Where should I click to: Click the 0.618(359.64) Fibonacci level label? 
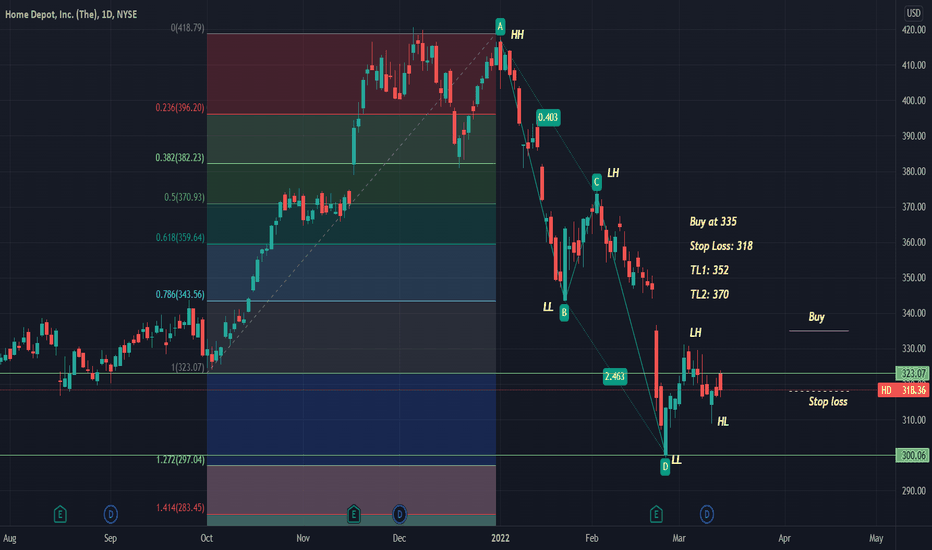(180, 237)
